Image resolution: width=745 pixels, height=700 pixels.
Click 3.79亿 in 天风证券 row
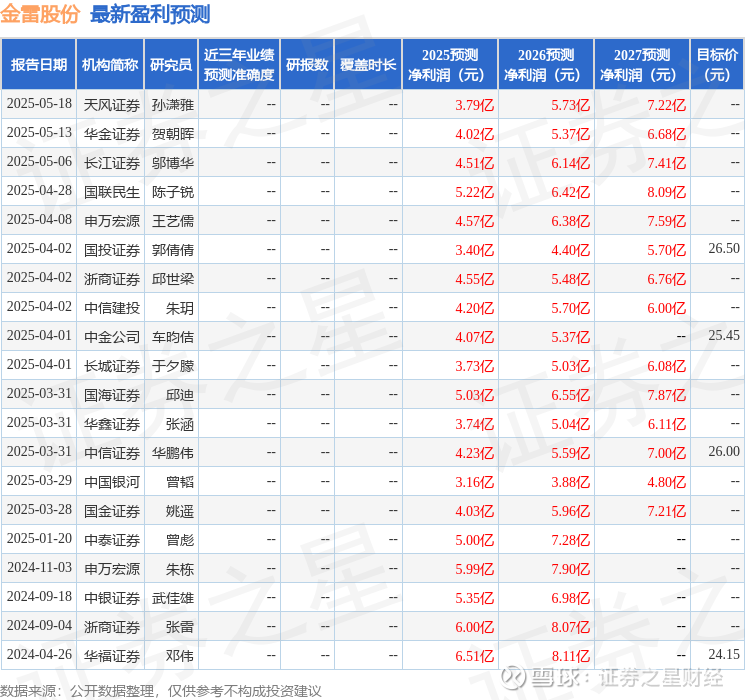pyautogui.click(x=475, y=105)
